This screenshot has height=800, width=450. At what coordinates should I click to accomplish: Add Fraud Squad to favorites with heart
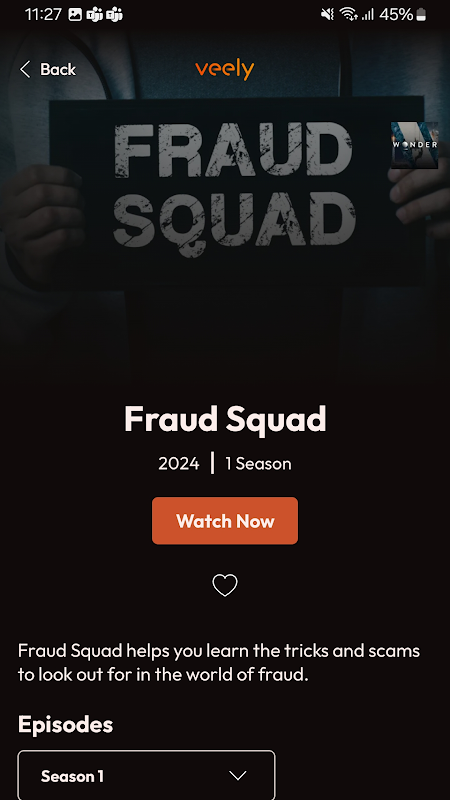point(225,585)
